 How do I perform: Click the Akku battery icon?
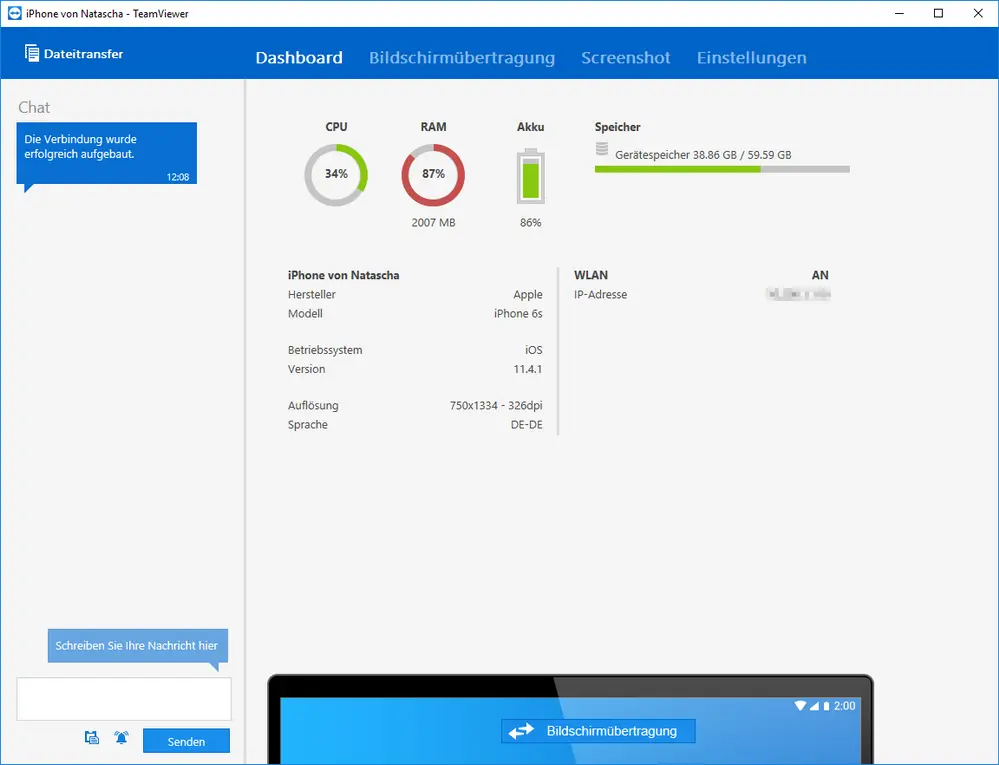coord(531,176)
